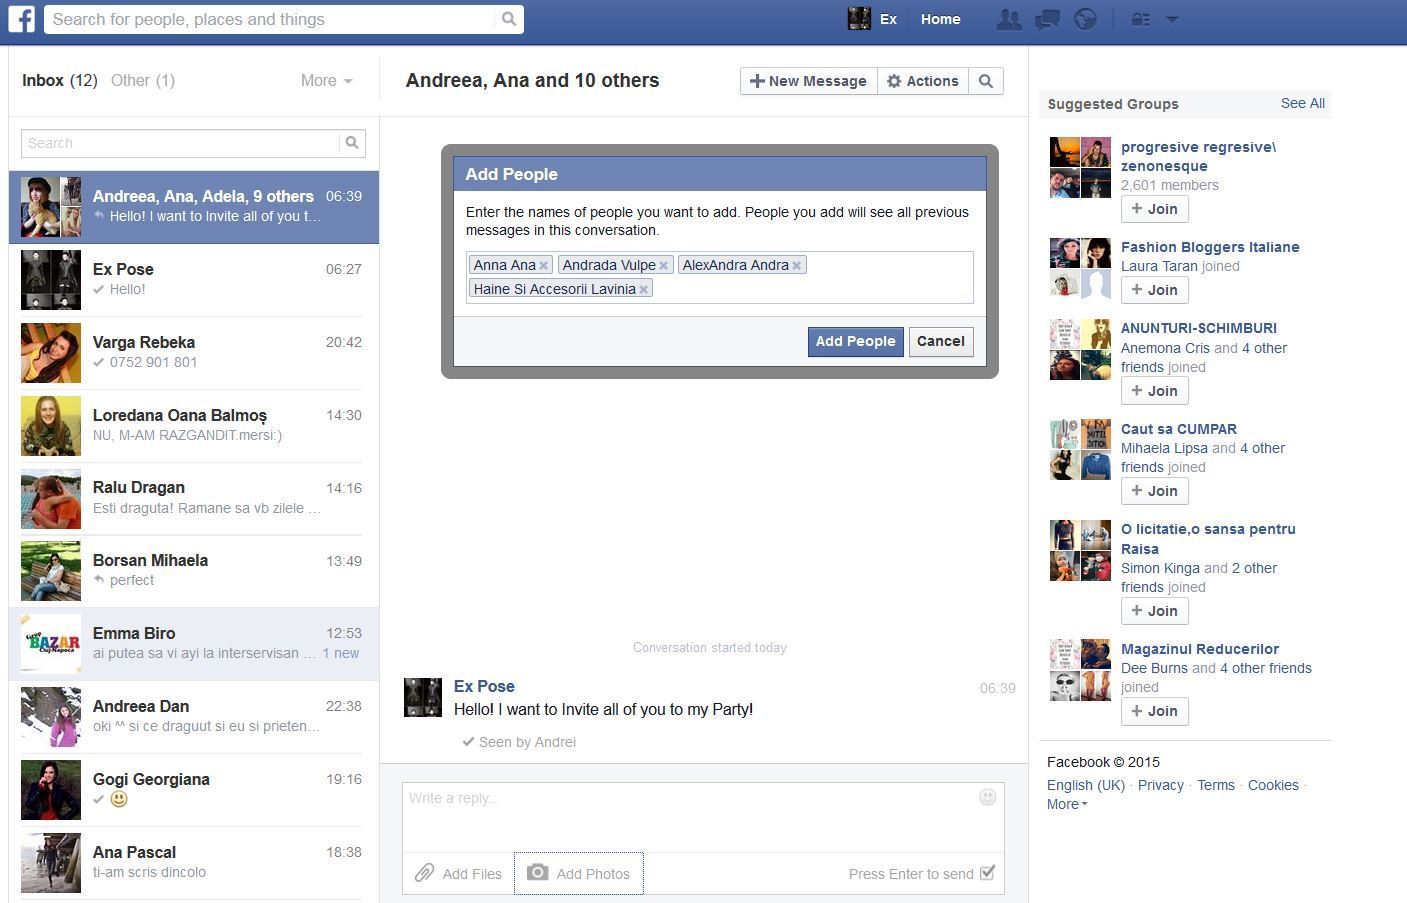The height and width of the screenshot is (903, 1407).
Task: Toggle Press Enter to send checkbox
Action: point(987,873)
